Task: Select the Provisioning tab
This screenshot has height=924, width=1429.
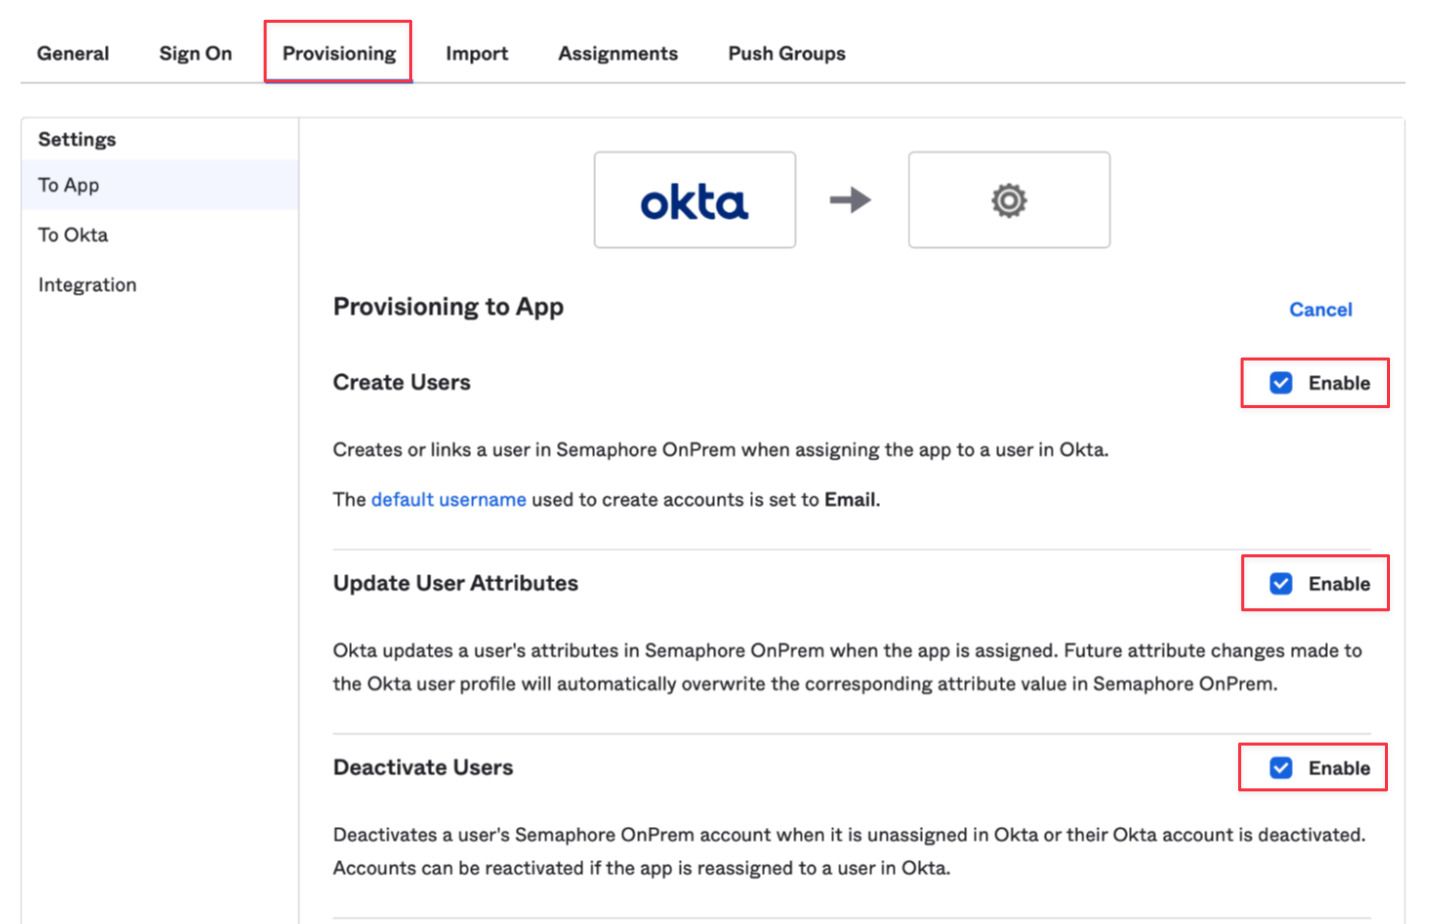Action: pyautogui.click(x=339, y=53)
